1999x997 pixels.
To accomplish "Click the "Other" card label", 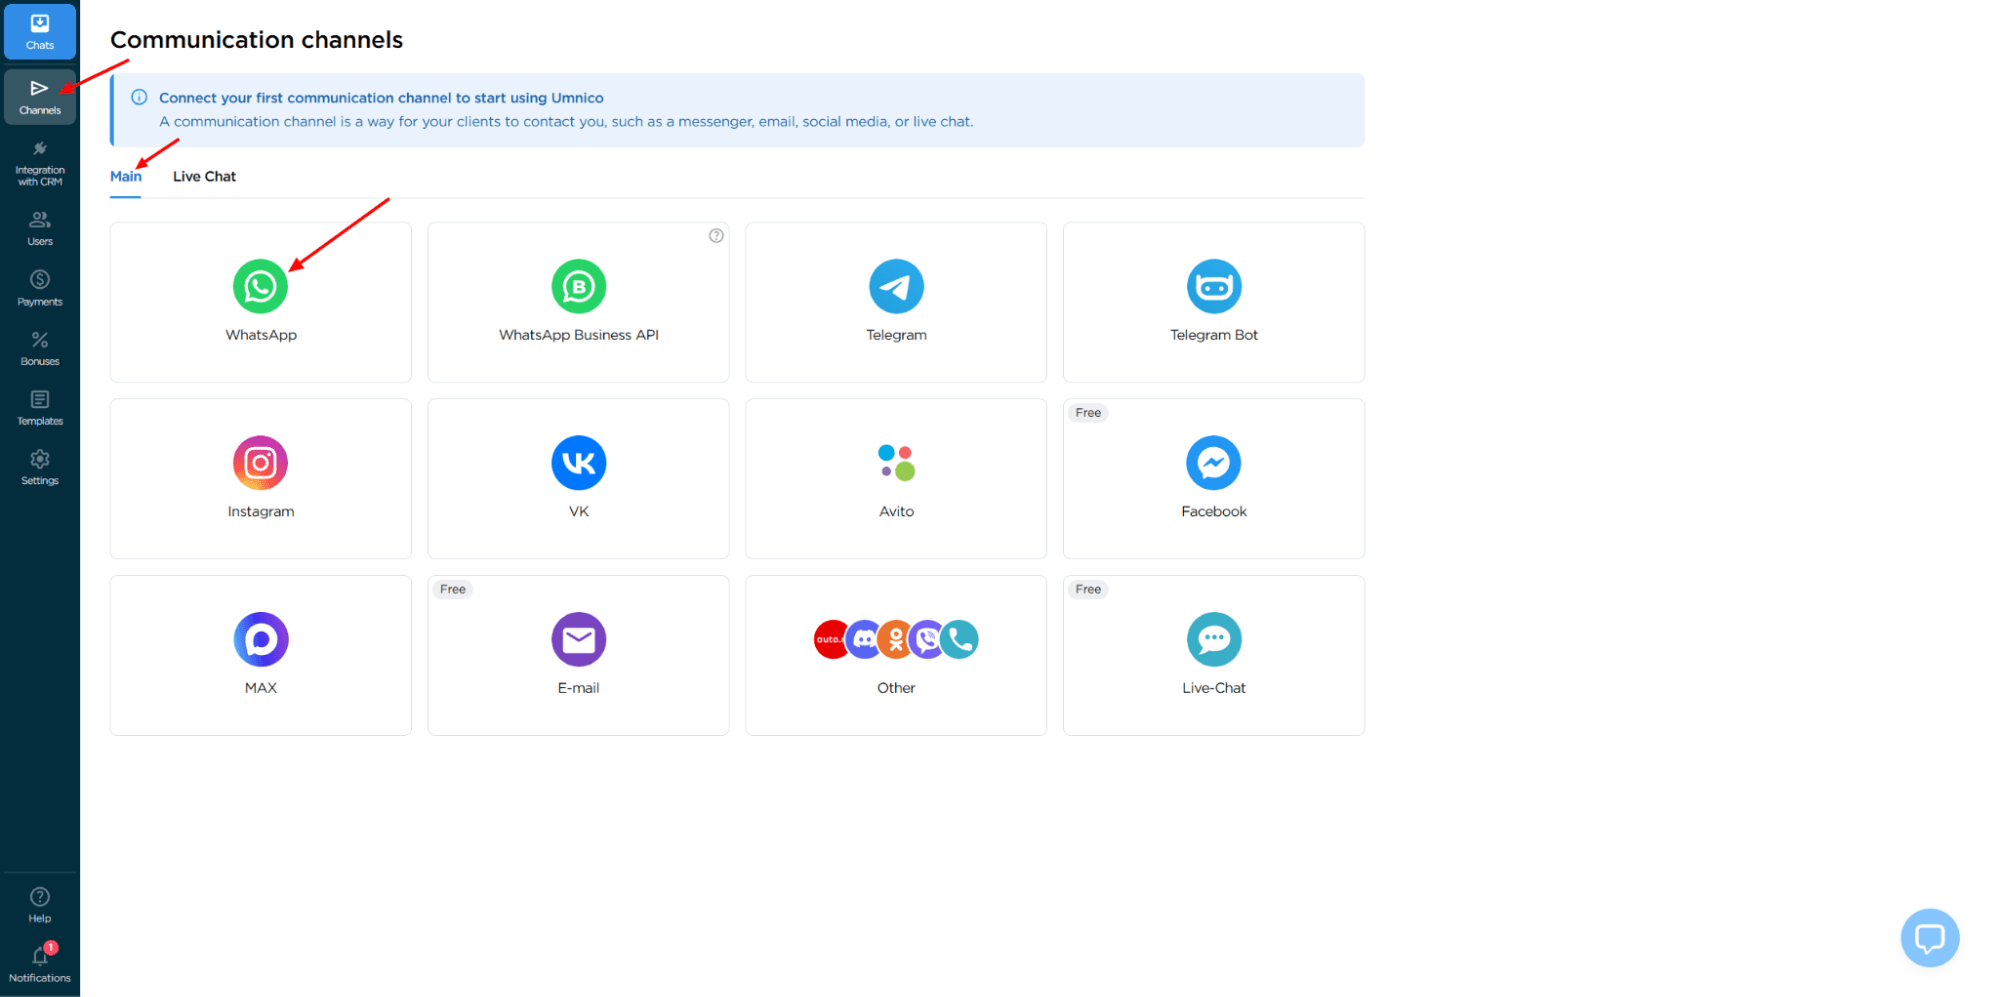I will click(x=896, y=688).
